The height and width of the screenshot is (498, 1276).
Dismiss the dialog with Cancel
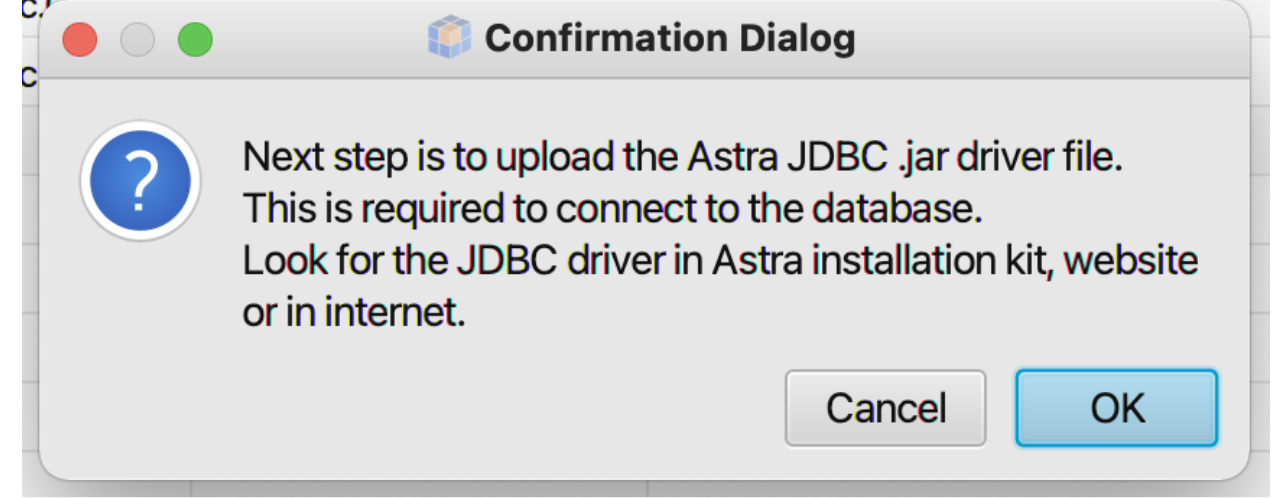coord(885,408)
